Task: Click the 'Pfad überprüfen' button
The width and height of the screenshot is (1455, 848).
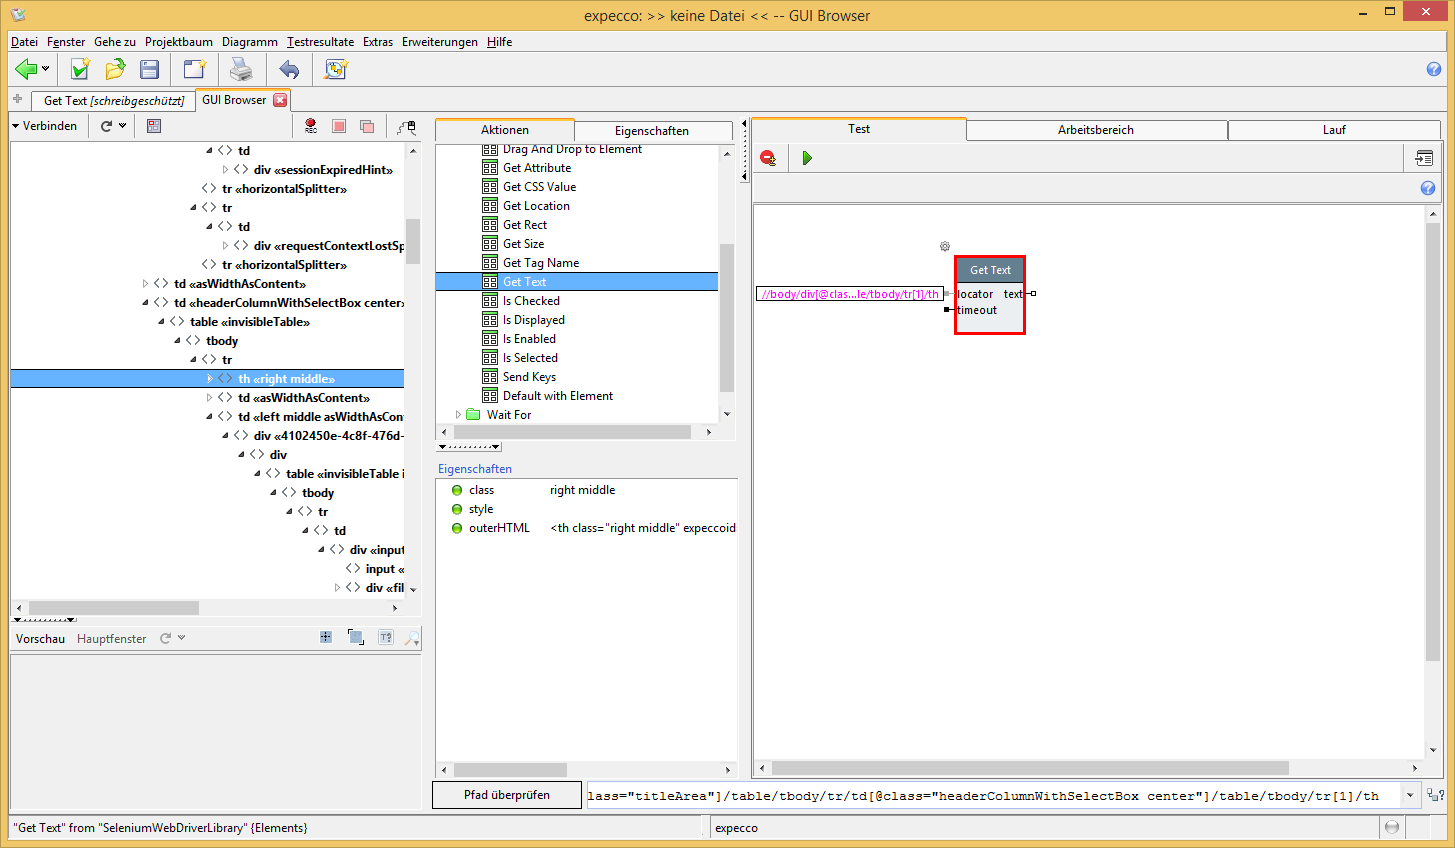Action: pyautogui.click(x=506, y=795)
